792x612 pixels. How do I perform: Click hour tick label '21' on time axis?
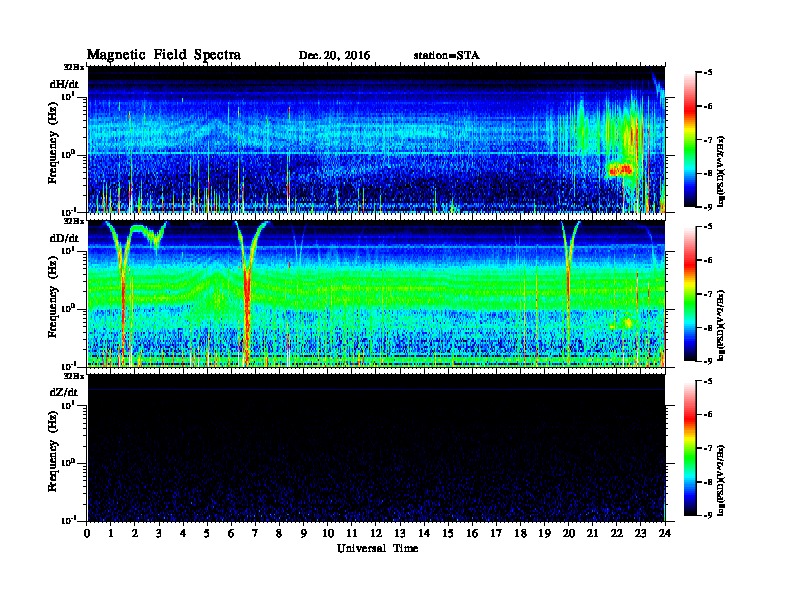[592, 534]
